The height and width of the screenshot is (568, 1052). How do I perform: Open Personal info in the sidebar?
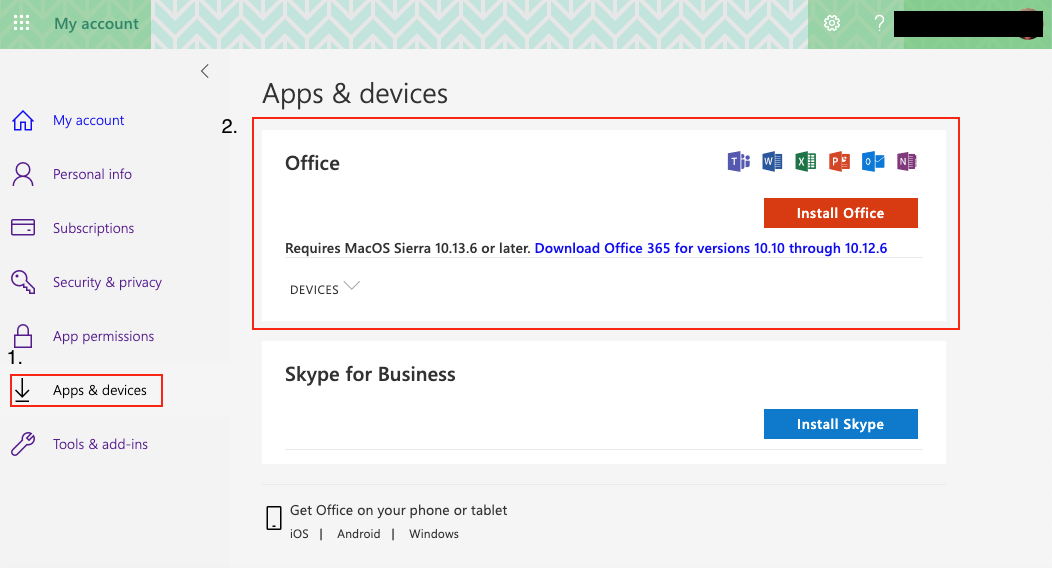tap(93, 174)
